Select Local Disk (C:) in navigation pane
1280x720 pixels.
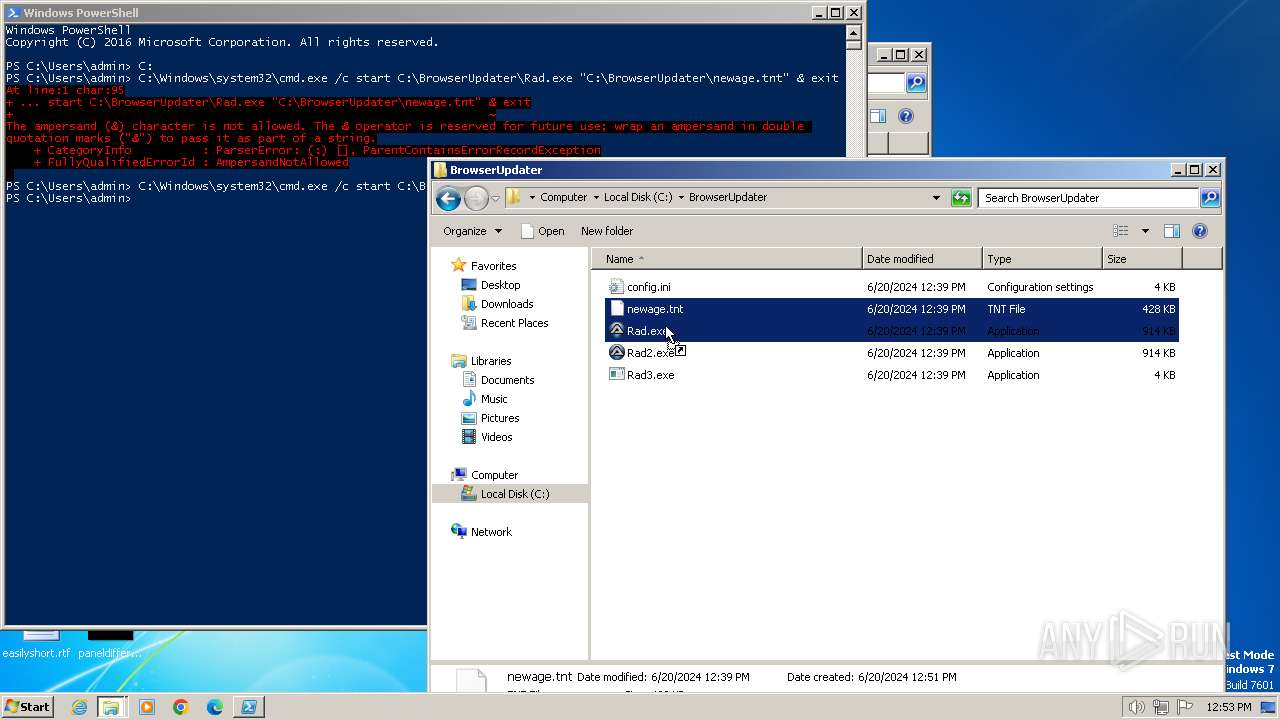[514, 494]
